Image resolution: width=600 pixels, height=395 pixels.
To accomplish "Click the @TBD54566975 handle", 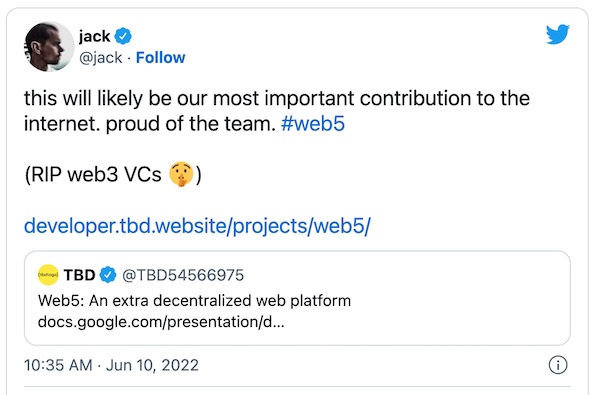I will [183, 275].
